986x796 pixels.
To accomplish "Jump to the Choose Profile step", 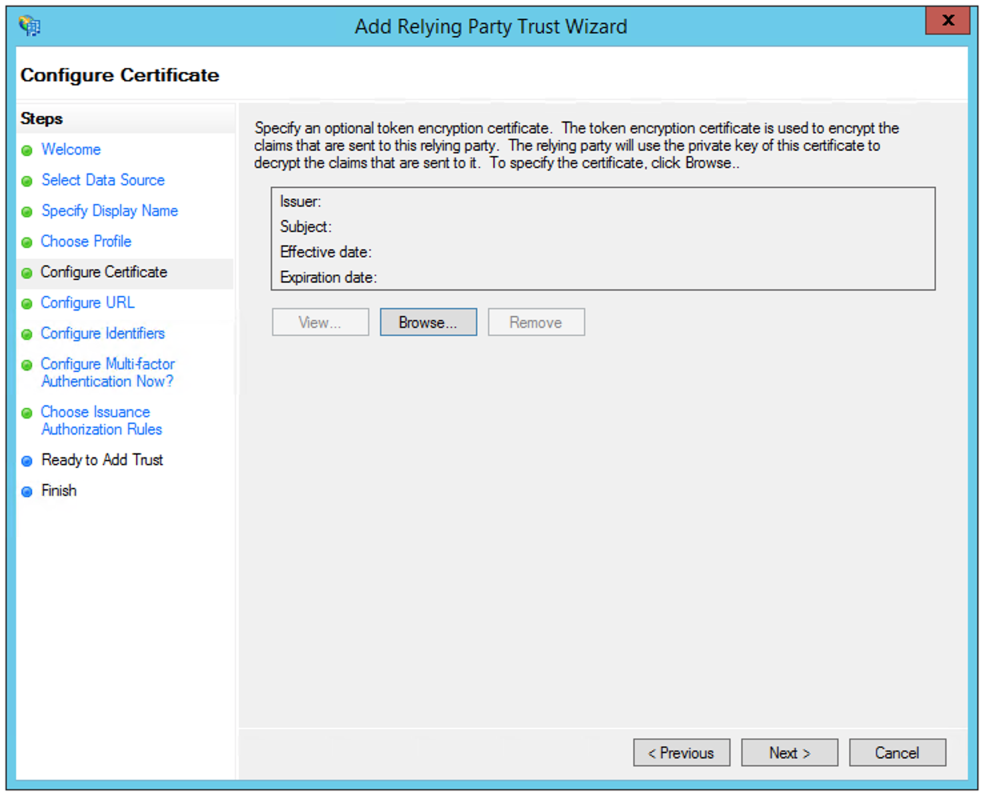I will click(86, 241).
